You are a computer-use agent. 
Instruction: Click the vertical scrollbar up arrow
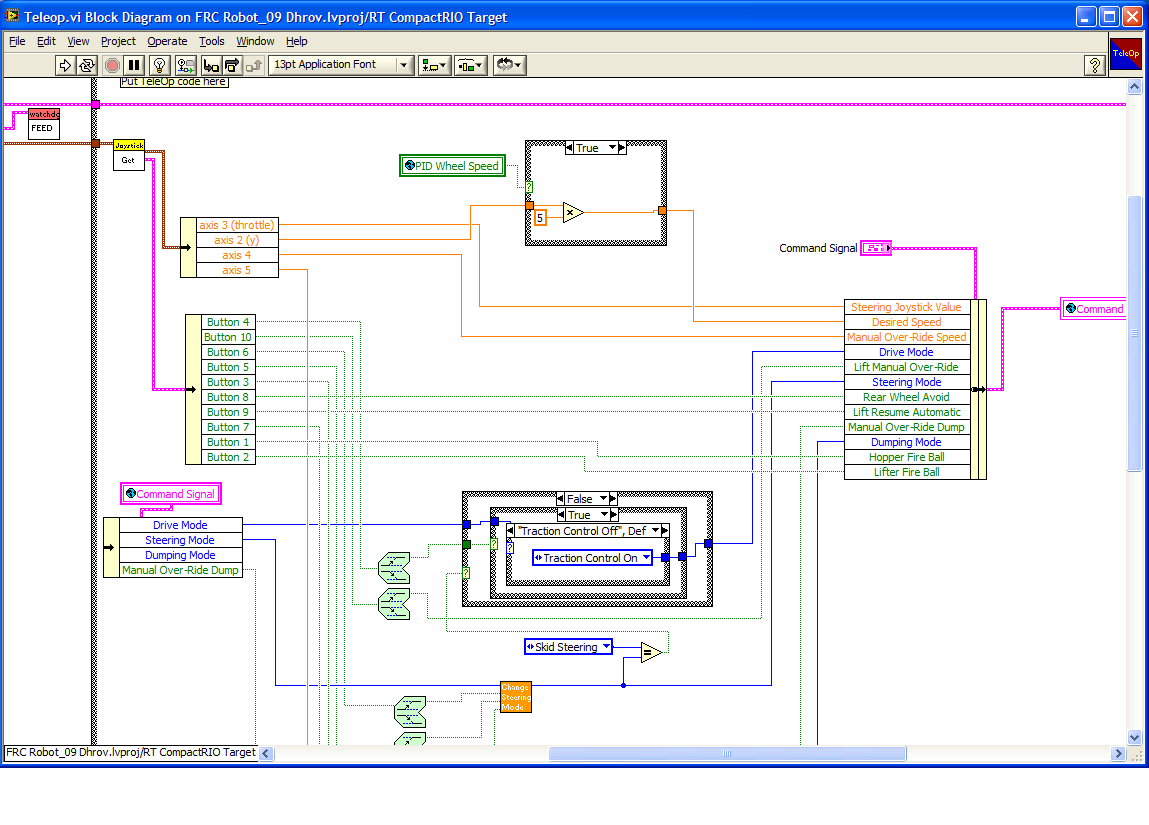[x=1134, y=86]
